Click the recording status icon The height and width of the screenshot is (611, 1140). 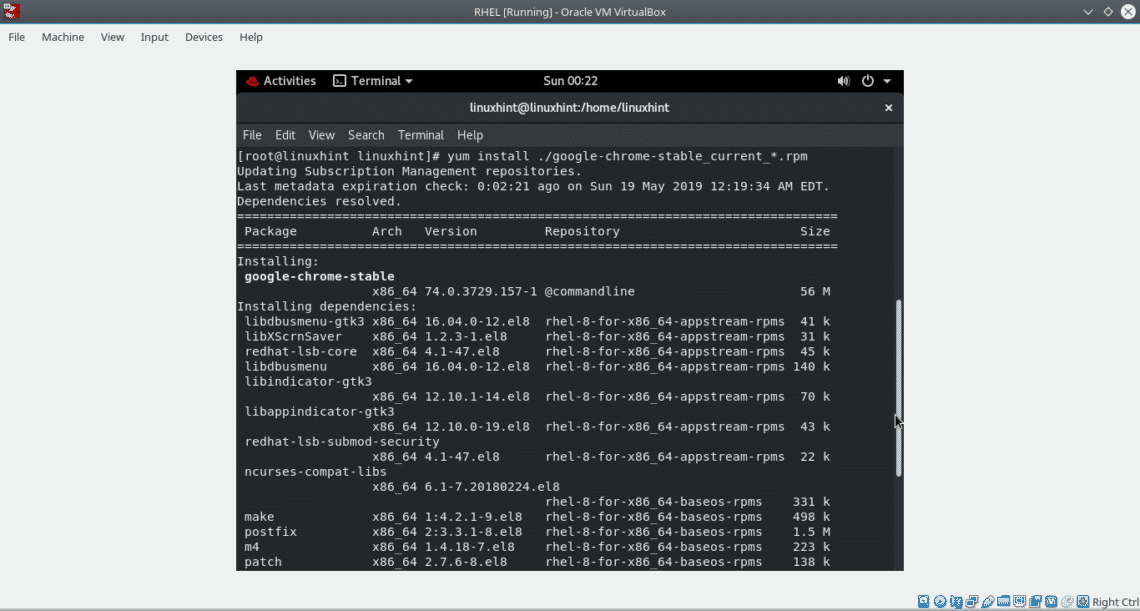point(1035,602)
